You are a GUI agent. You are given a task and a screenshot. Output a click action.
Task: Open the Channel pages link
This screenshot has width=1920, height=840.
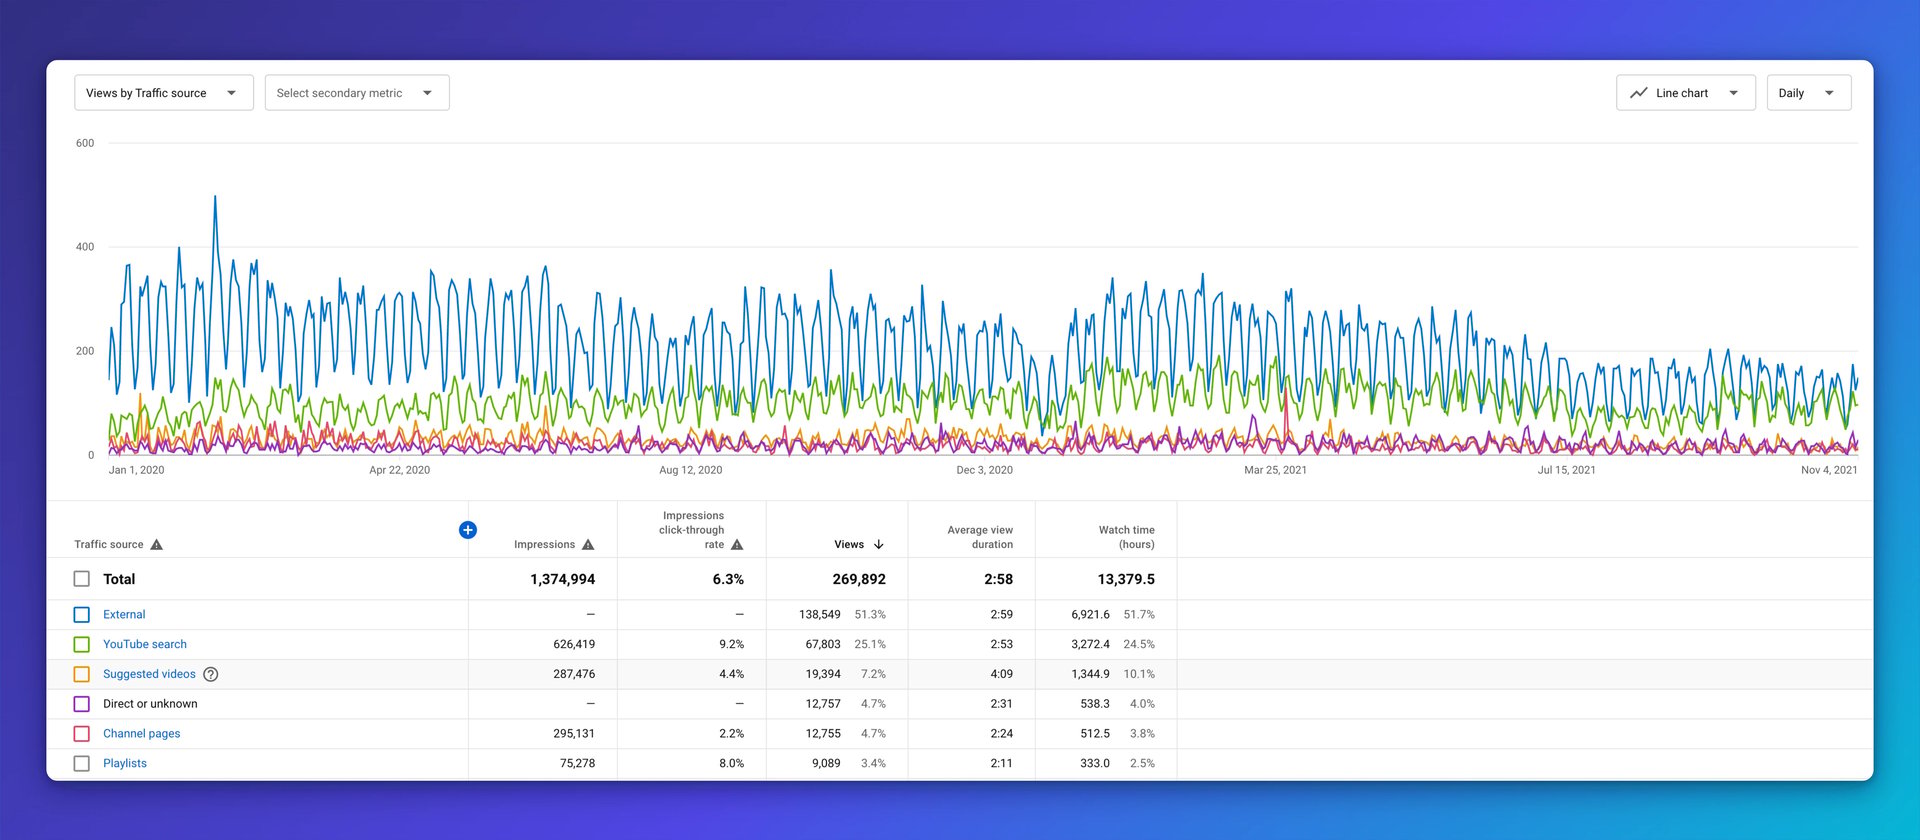pyautogui.click(x=142, y=734)
